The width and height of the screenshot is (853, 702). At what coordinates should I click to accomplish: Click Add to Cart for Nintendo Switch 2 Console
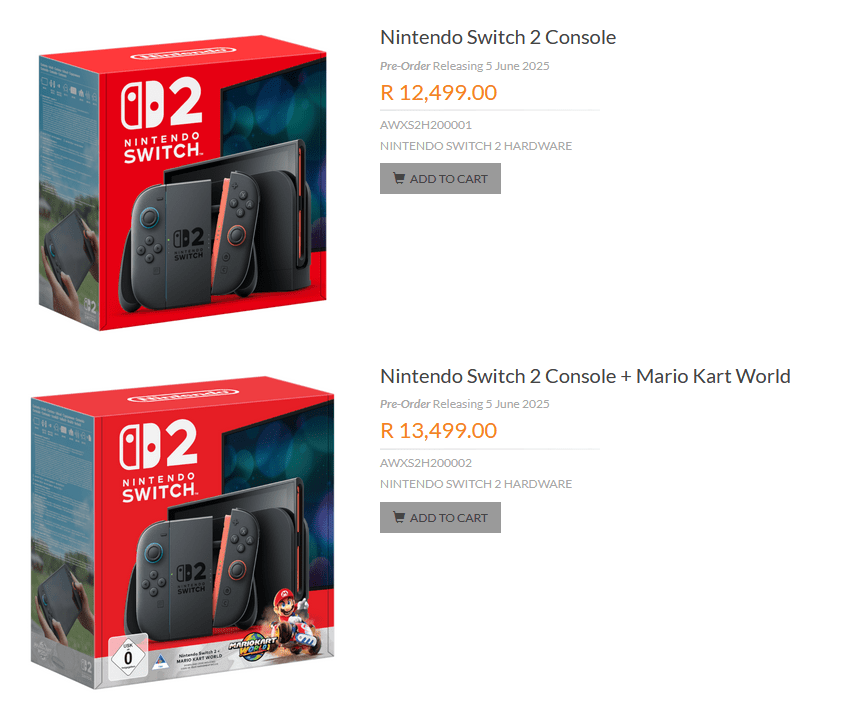pos(440,178)
